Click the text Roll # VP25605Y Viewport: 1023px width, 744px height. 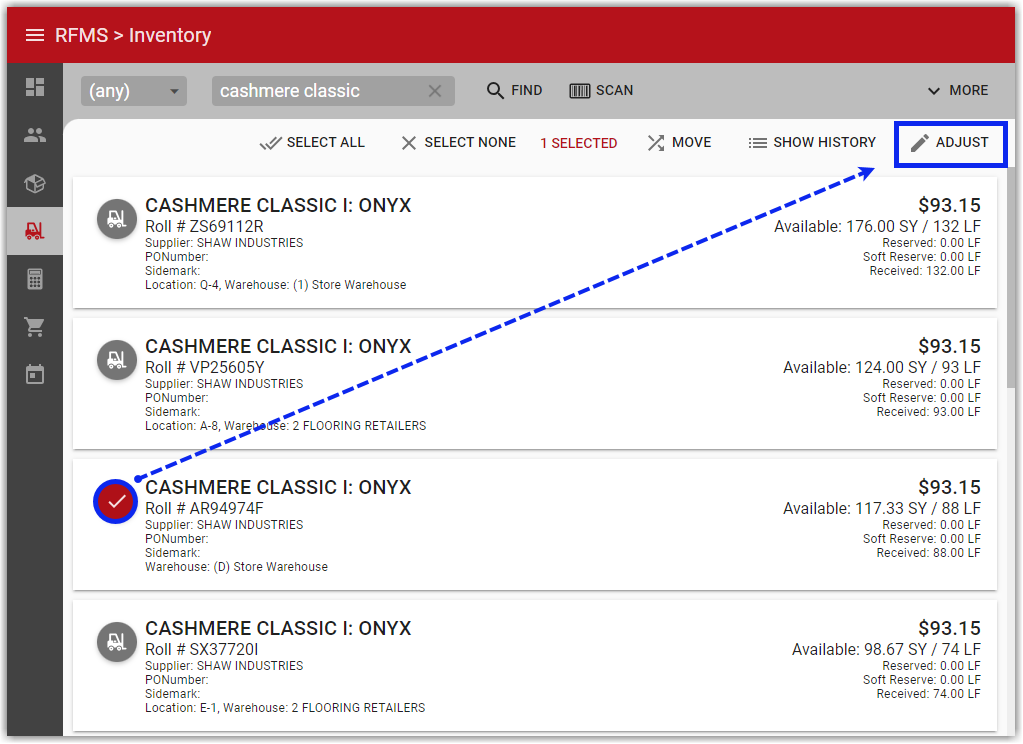pyautogui.click(x=205, y=367)
